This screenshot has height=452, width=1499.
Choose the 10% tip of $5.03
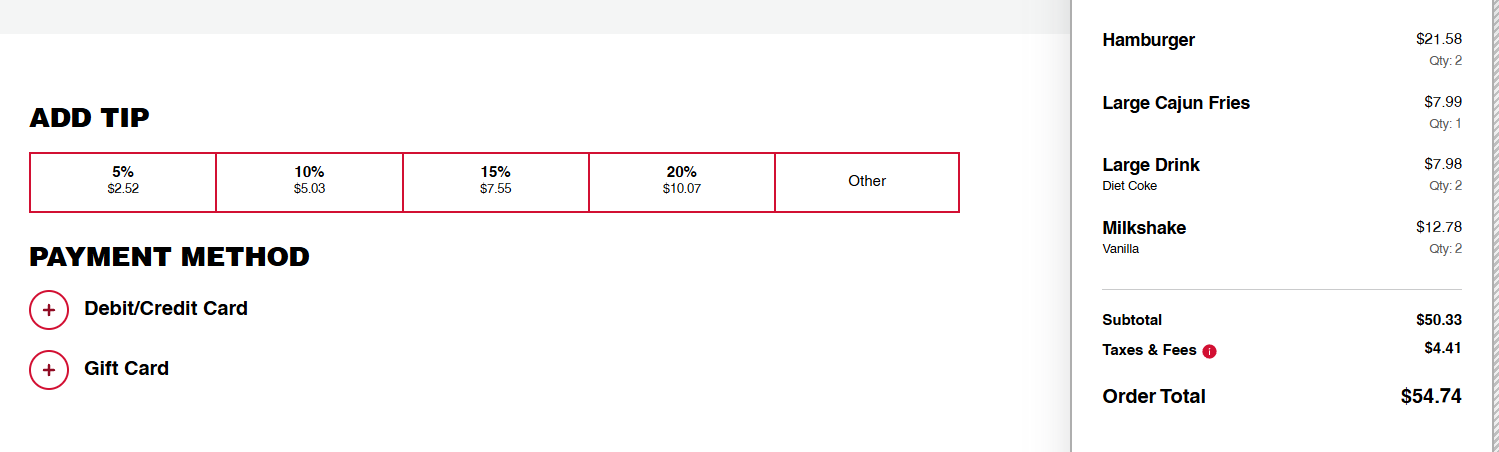point(309,181)
